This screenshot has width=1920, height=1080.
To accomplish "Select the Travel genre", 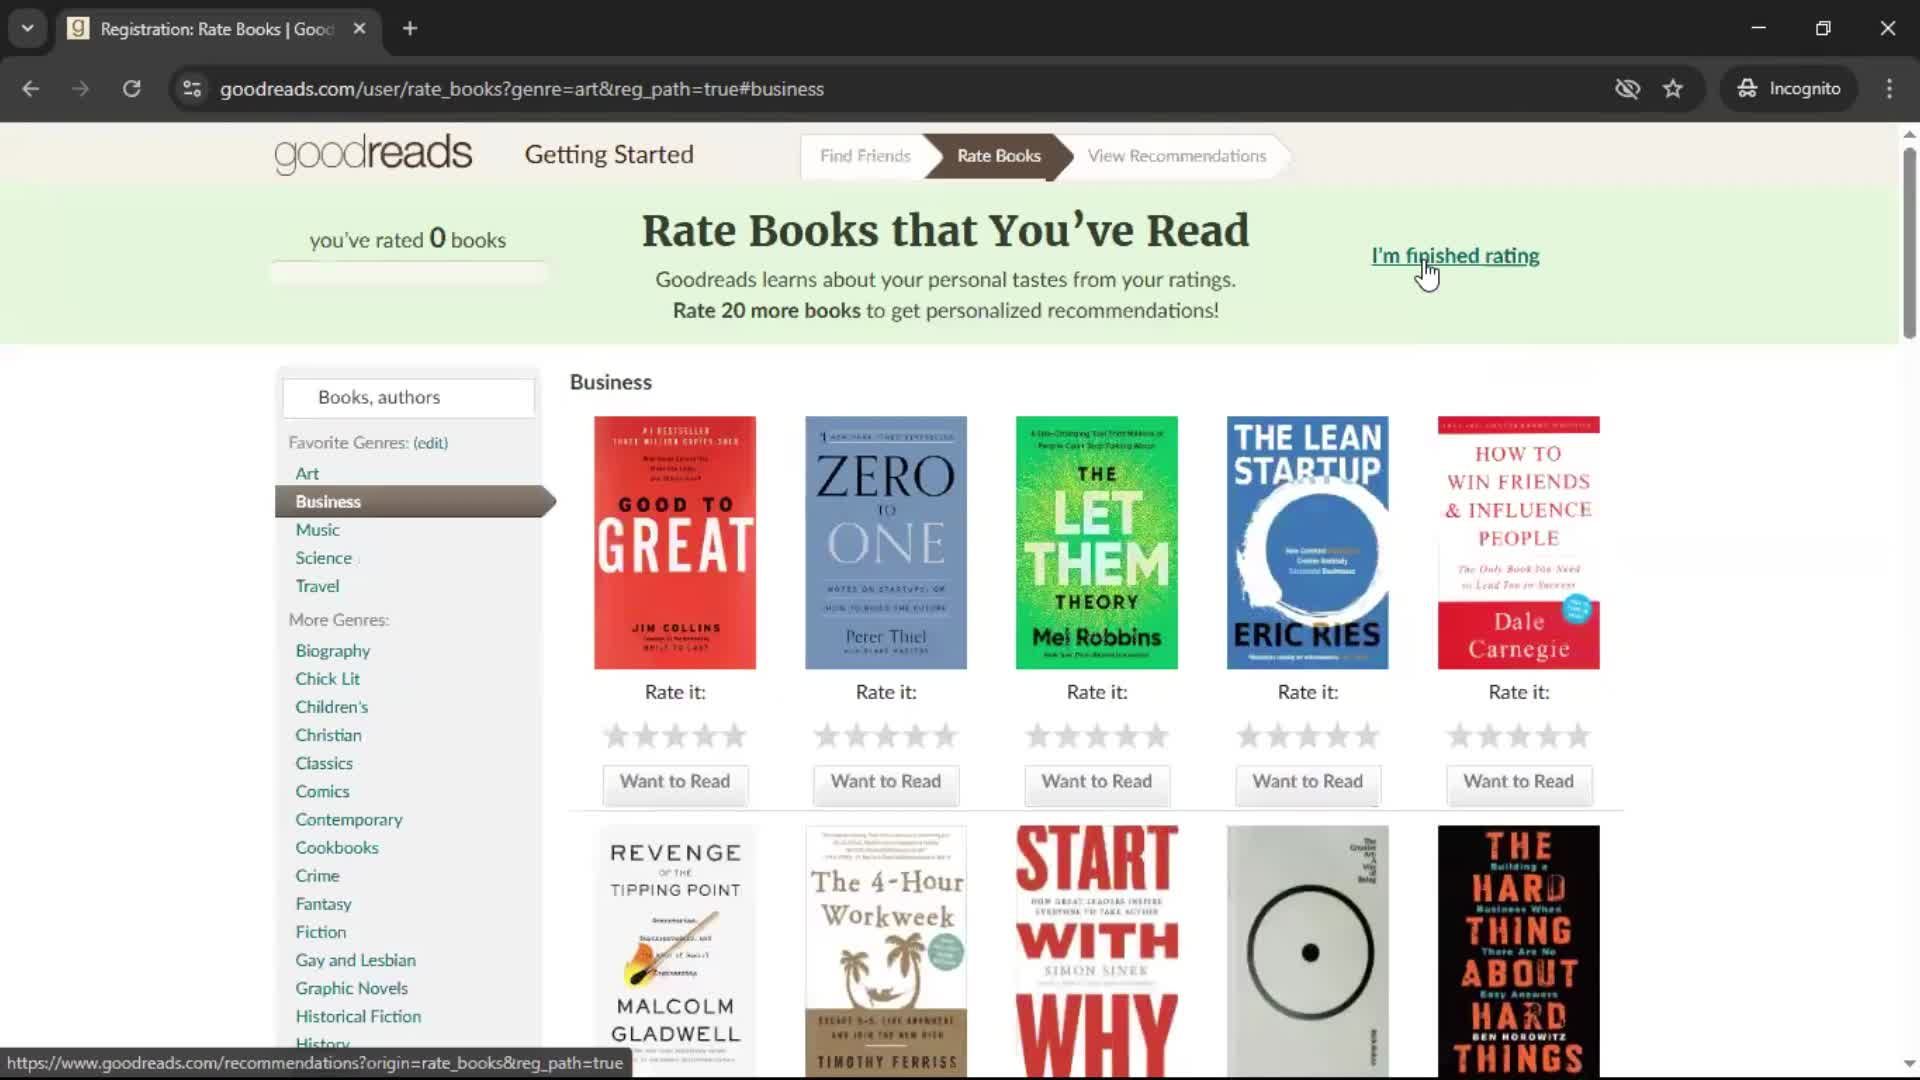I will tap(317, 586).
